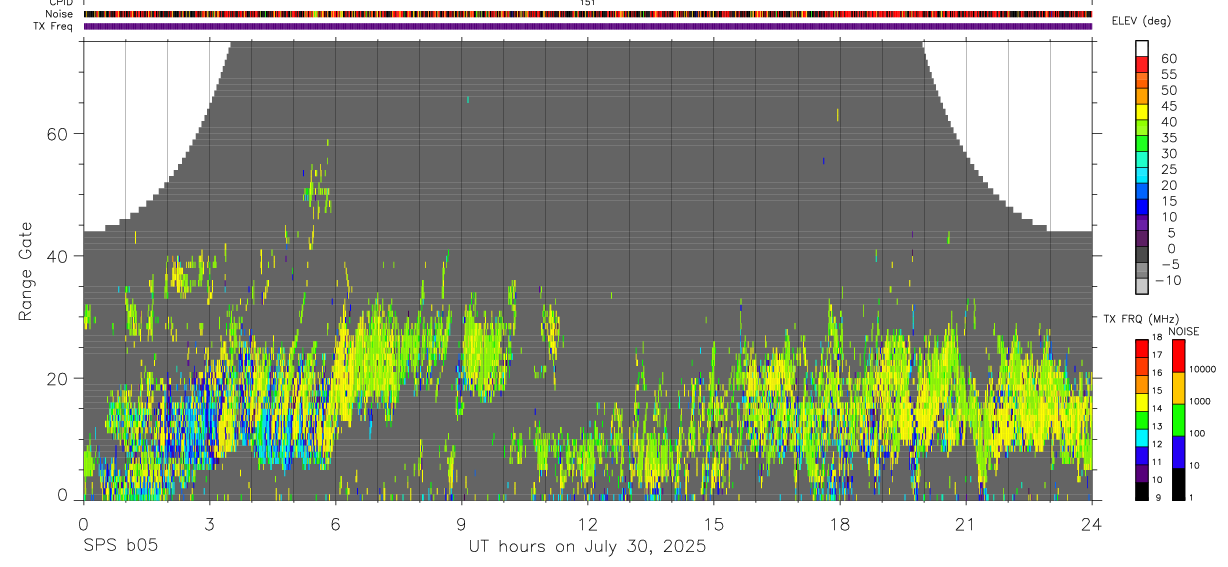The height and width of the screenshot is (567, 1228).
Task: Click the light gray bottom ELEV swatch
Action: coord(1143,286)
